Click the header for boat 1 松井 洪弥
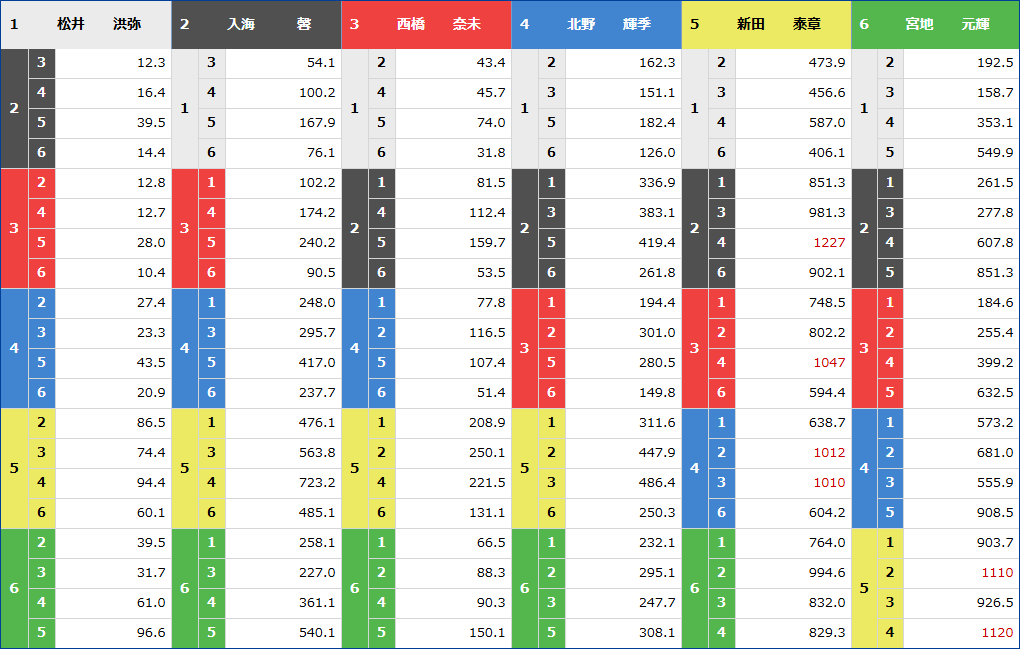Image resolution: width=1020 pixels, height=649 pixels. (x=86, y=24)
